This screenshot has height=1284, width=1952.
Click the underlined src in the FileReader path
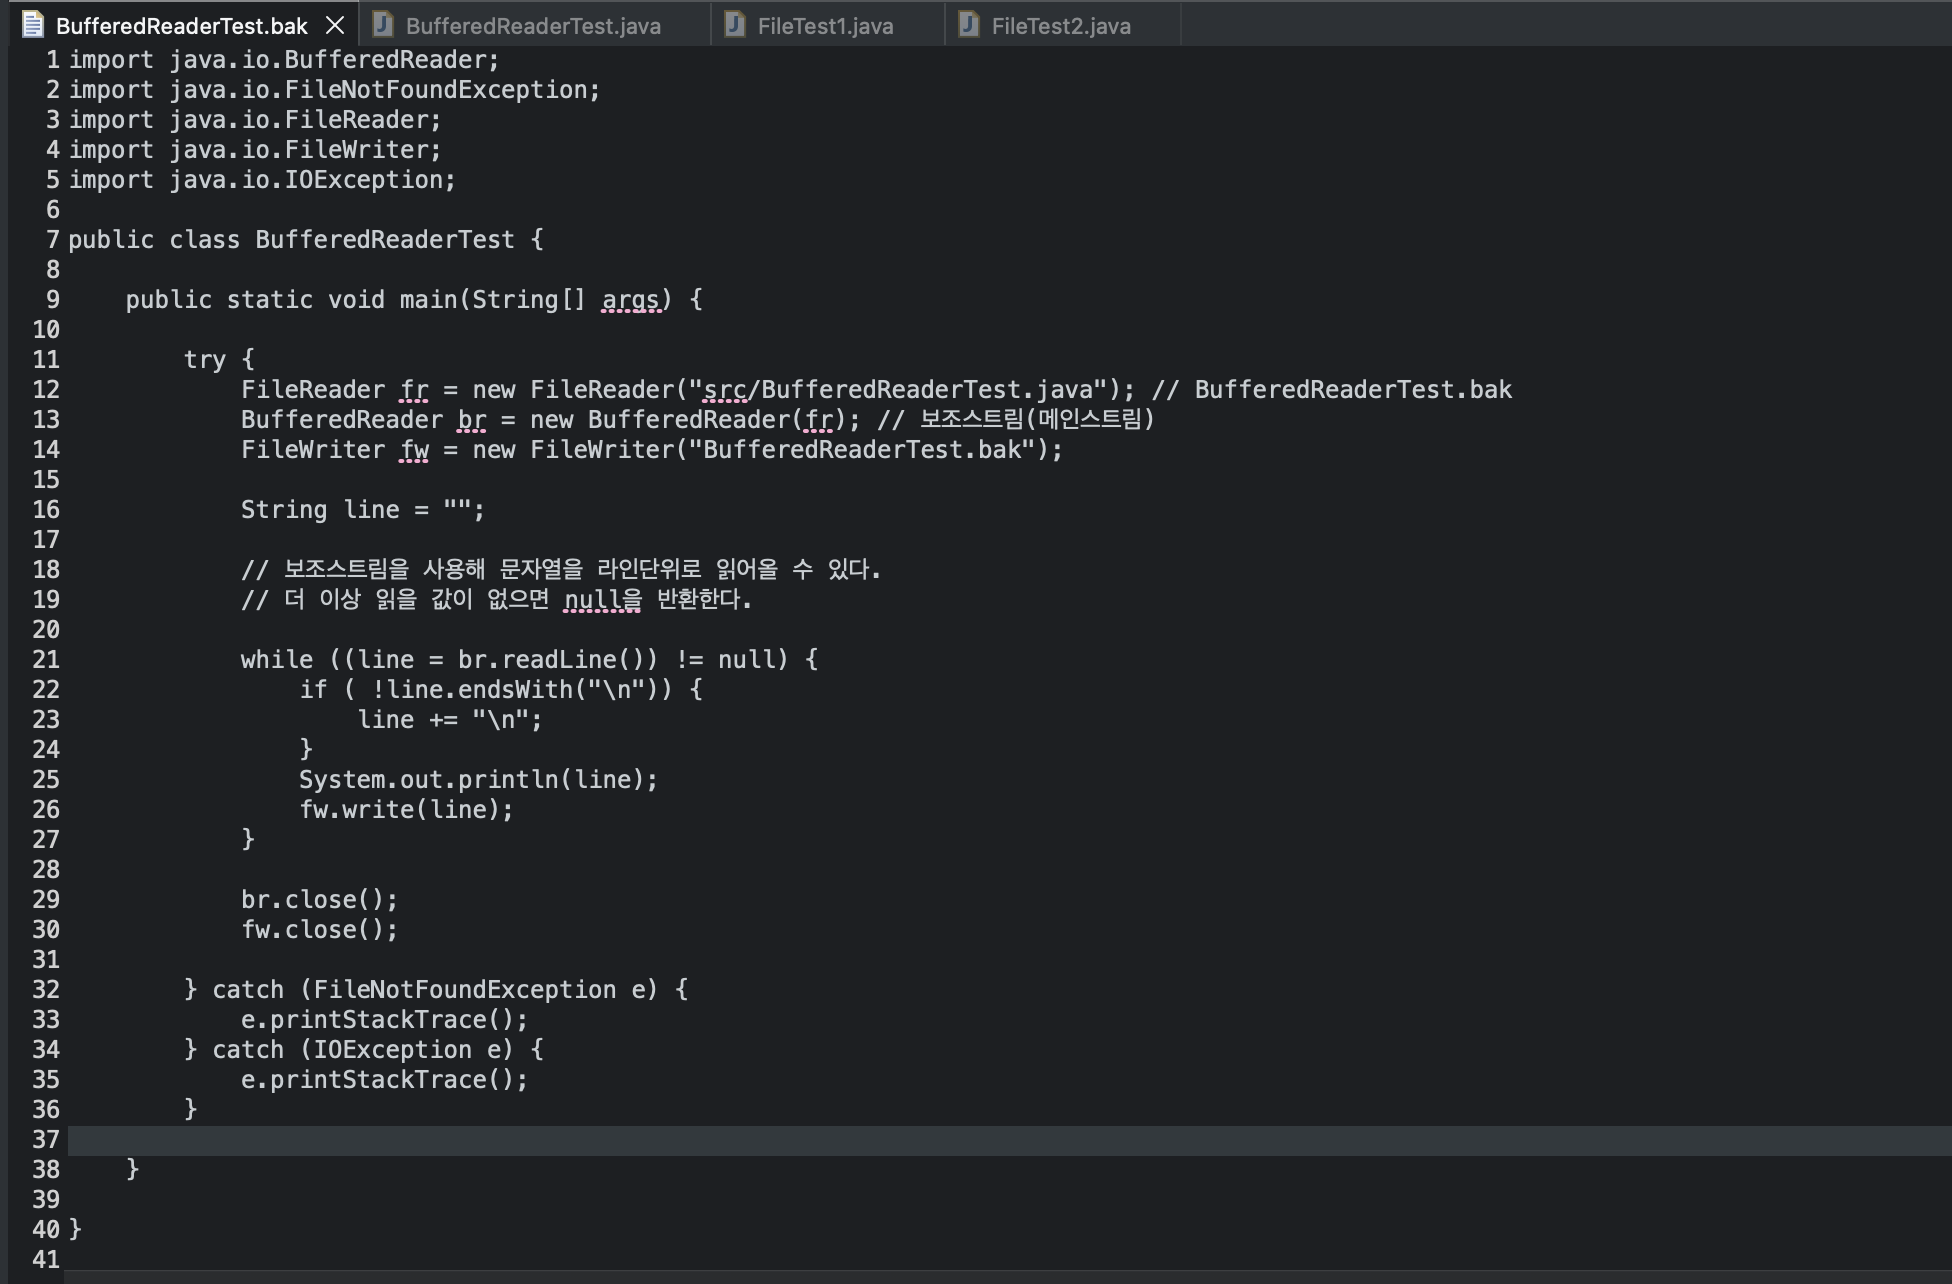tap(725, 390)
